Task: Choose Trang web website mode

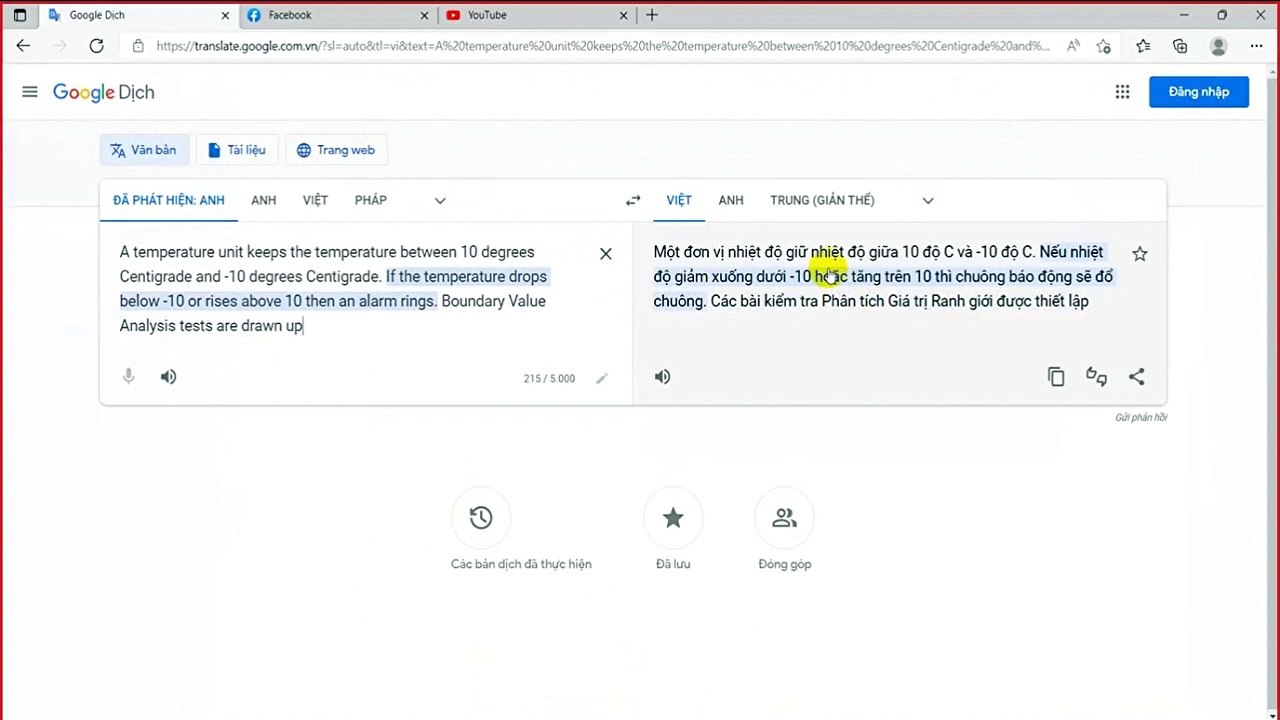Action: [336, 150]
